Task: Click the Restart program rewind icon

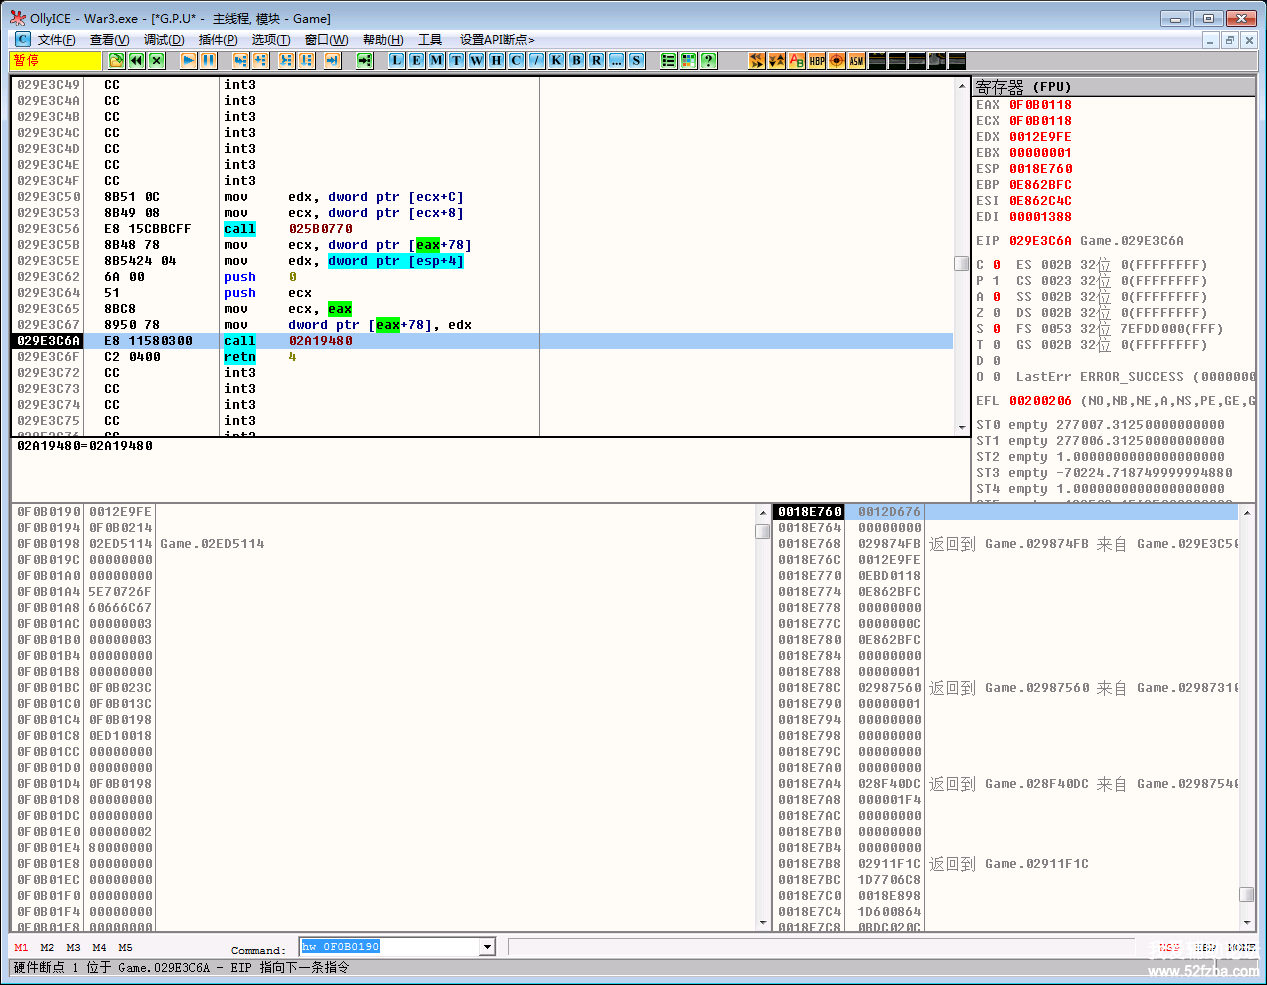Action: point(137,61)
